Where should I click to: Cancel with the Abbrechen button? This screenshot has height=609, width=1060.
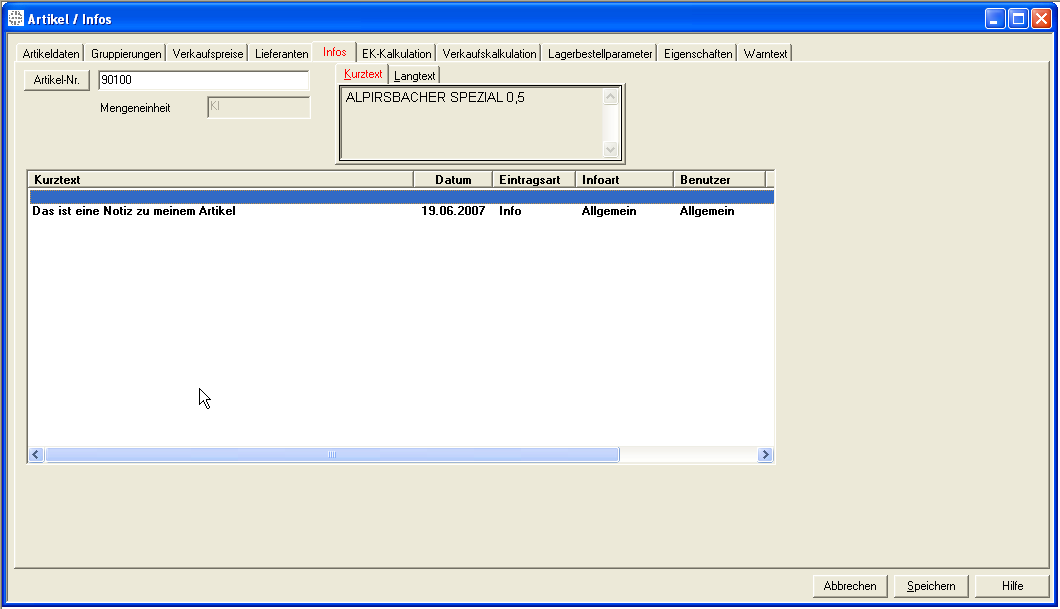pyautogui.click(x=850, y=586)
